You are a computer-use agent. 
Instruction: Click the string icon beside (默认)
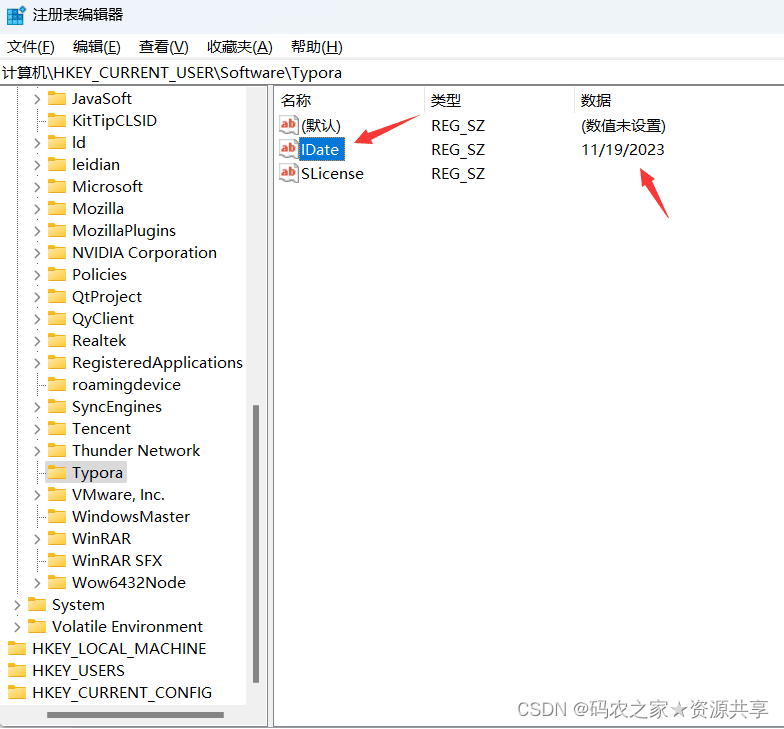pyautogui.click(x=288, y=125)
